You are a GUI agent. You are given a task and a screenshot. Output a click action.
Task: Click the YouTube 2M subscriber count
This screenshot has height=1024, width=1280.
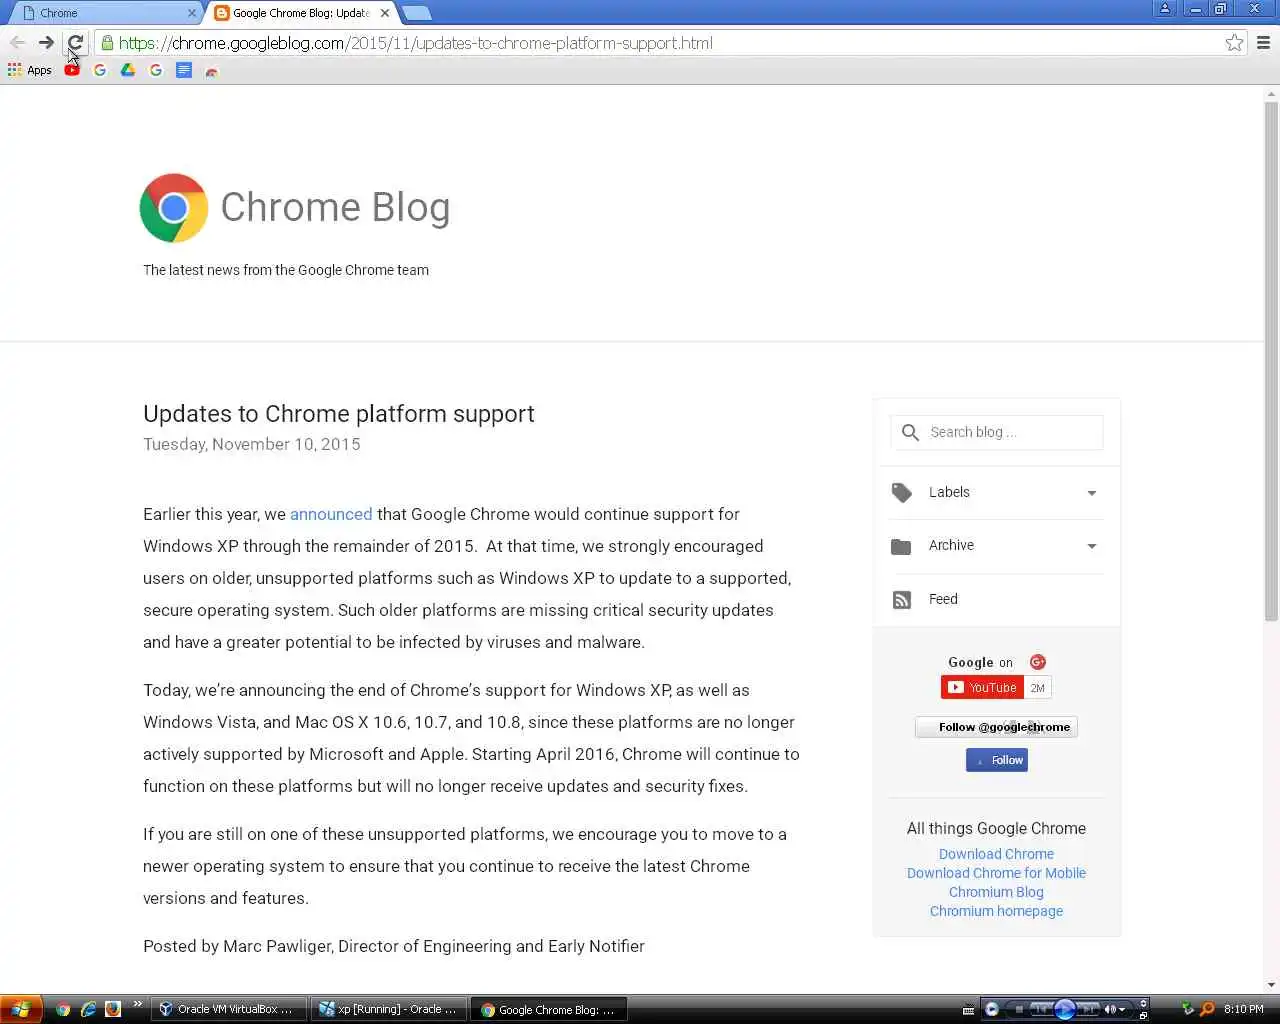tap(1038, 688)
